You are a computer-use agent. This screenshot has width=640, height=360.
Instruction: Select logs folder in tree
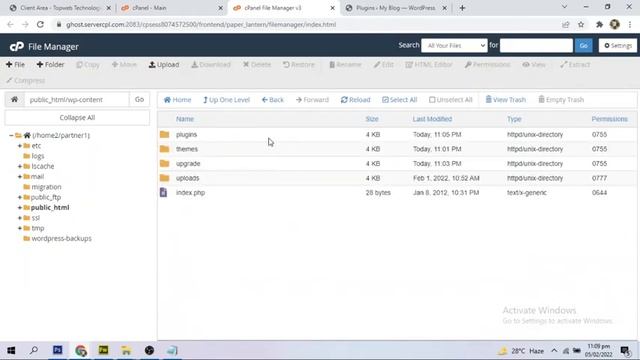click(x=38, y=156)
